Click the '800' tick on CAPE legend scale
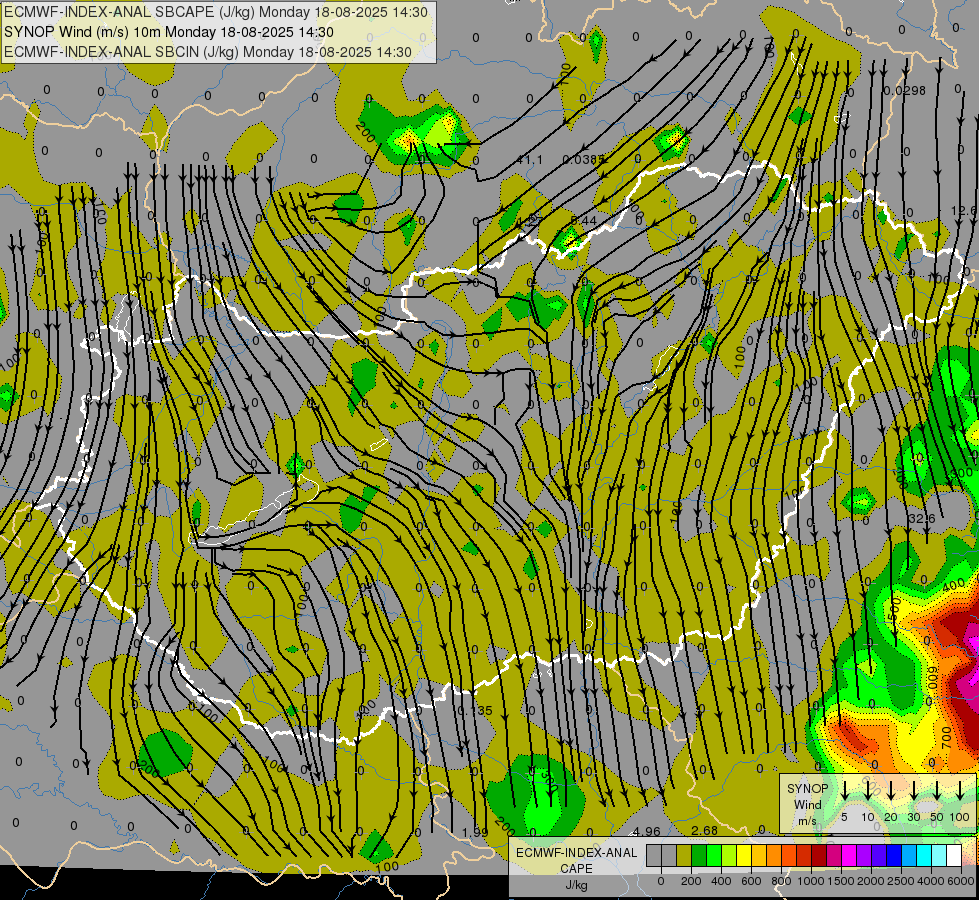This screenshot has width=979, height=900. tap(781, 881)
